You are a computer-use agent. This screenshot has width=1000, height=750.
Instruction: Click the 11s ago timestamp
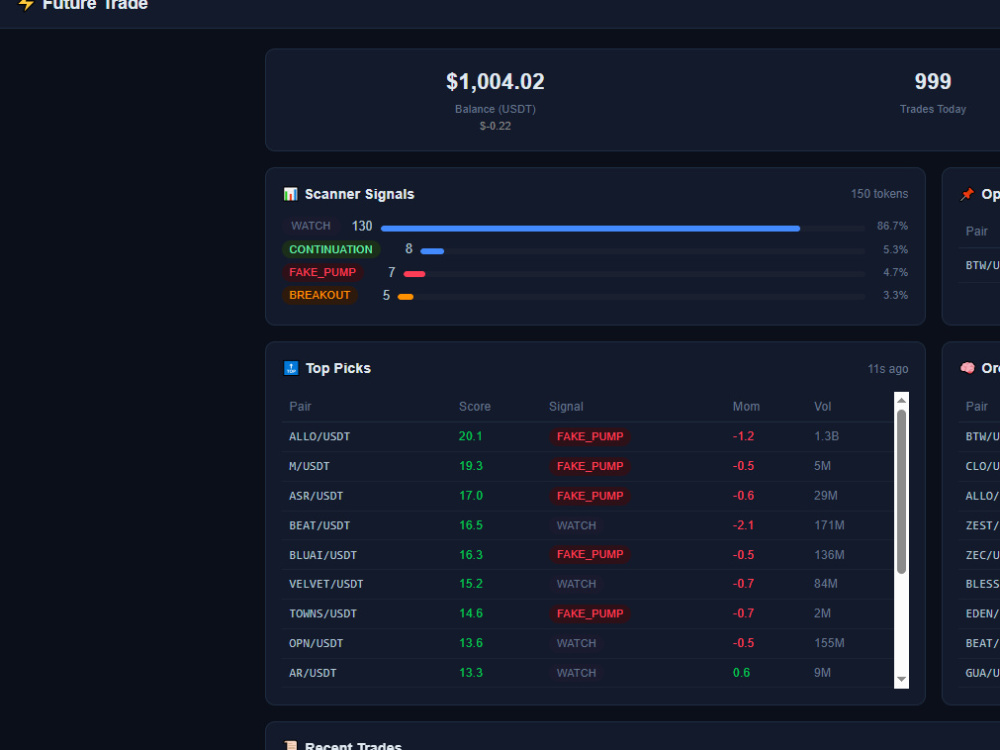tap(888, 369)
